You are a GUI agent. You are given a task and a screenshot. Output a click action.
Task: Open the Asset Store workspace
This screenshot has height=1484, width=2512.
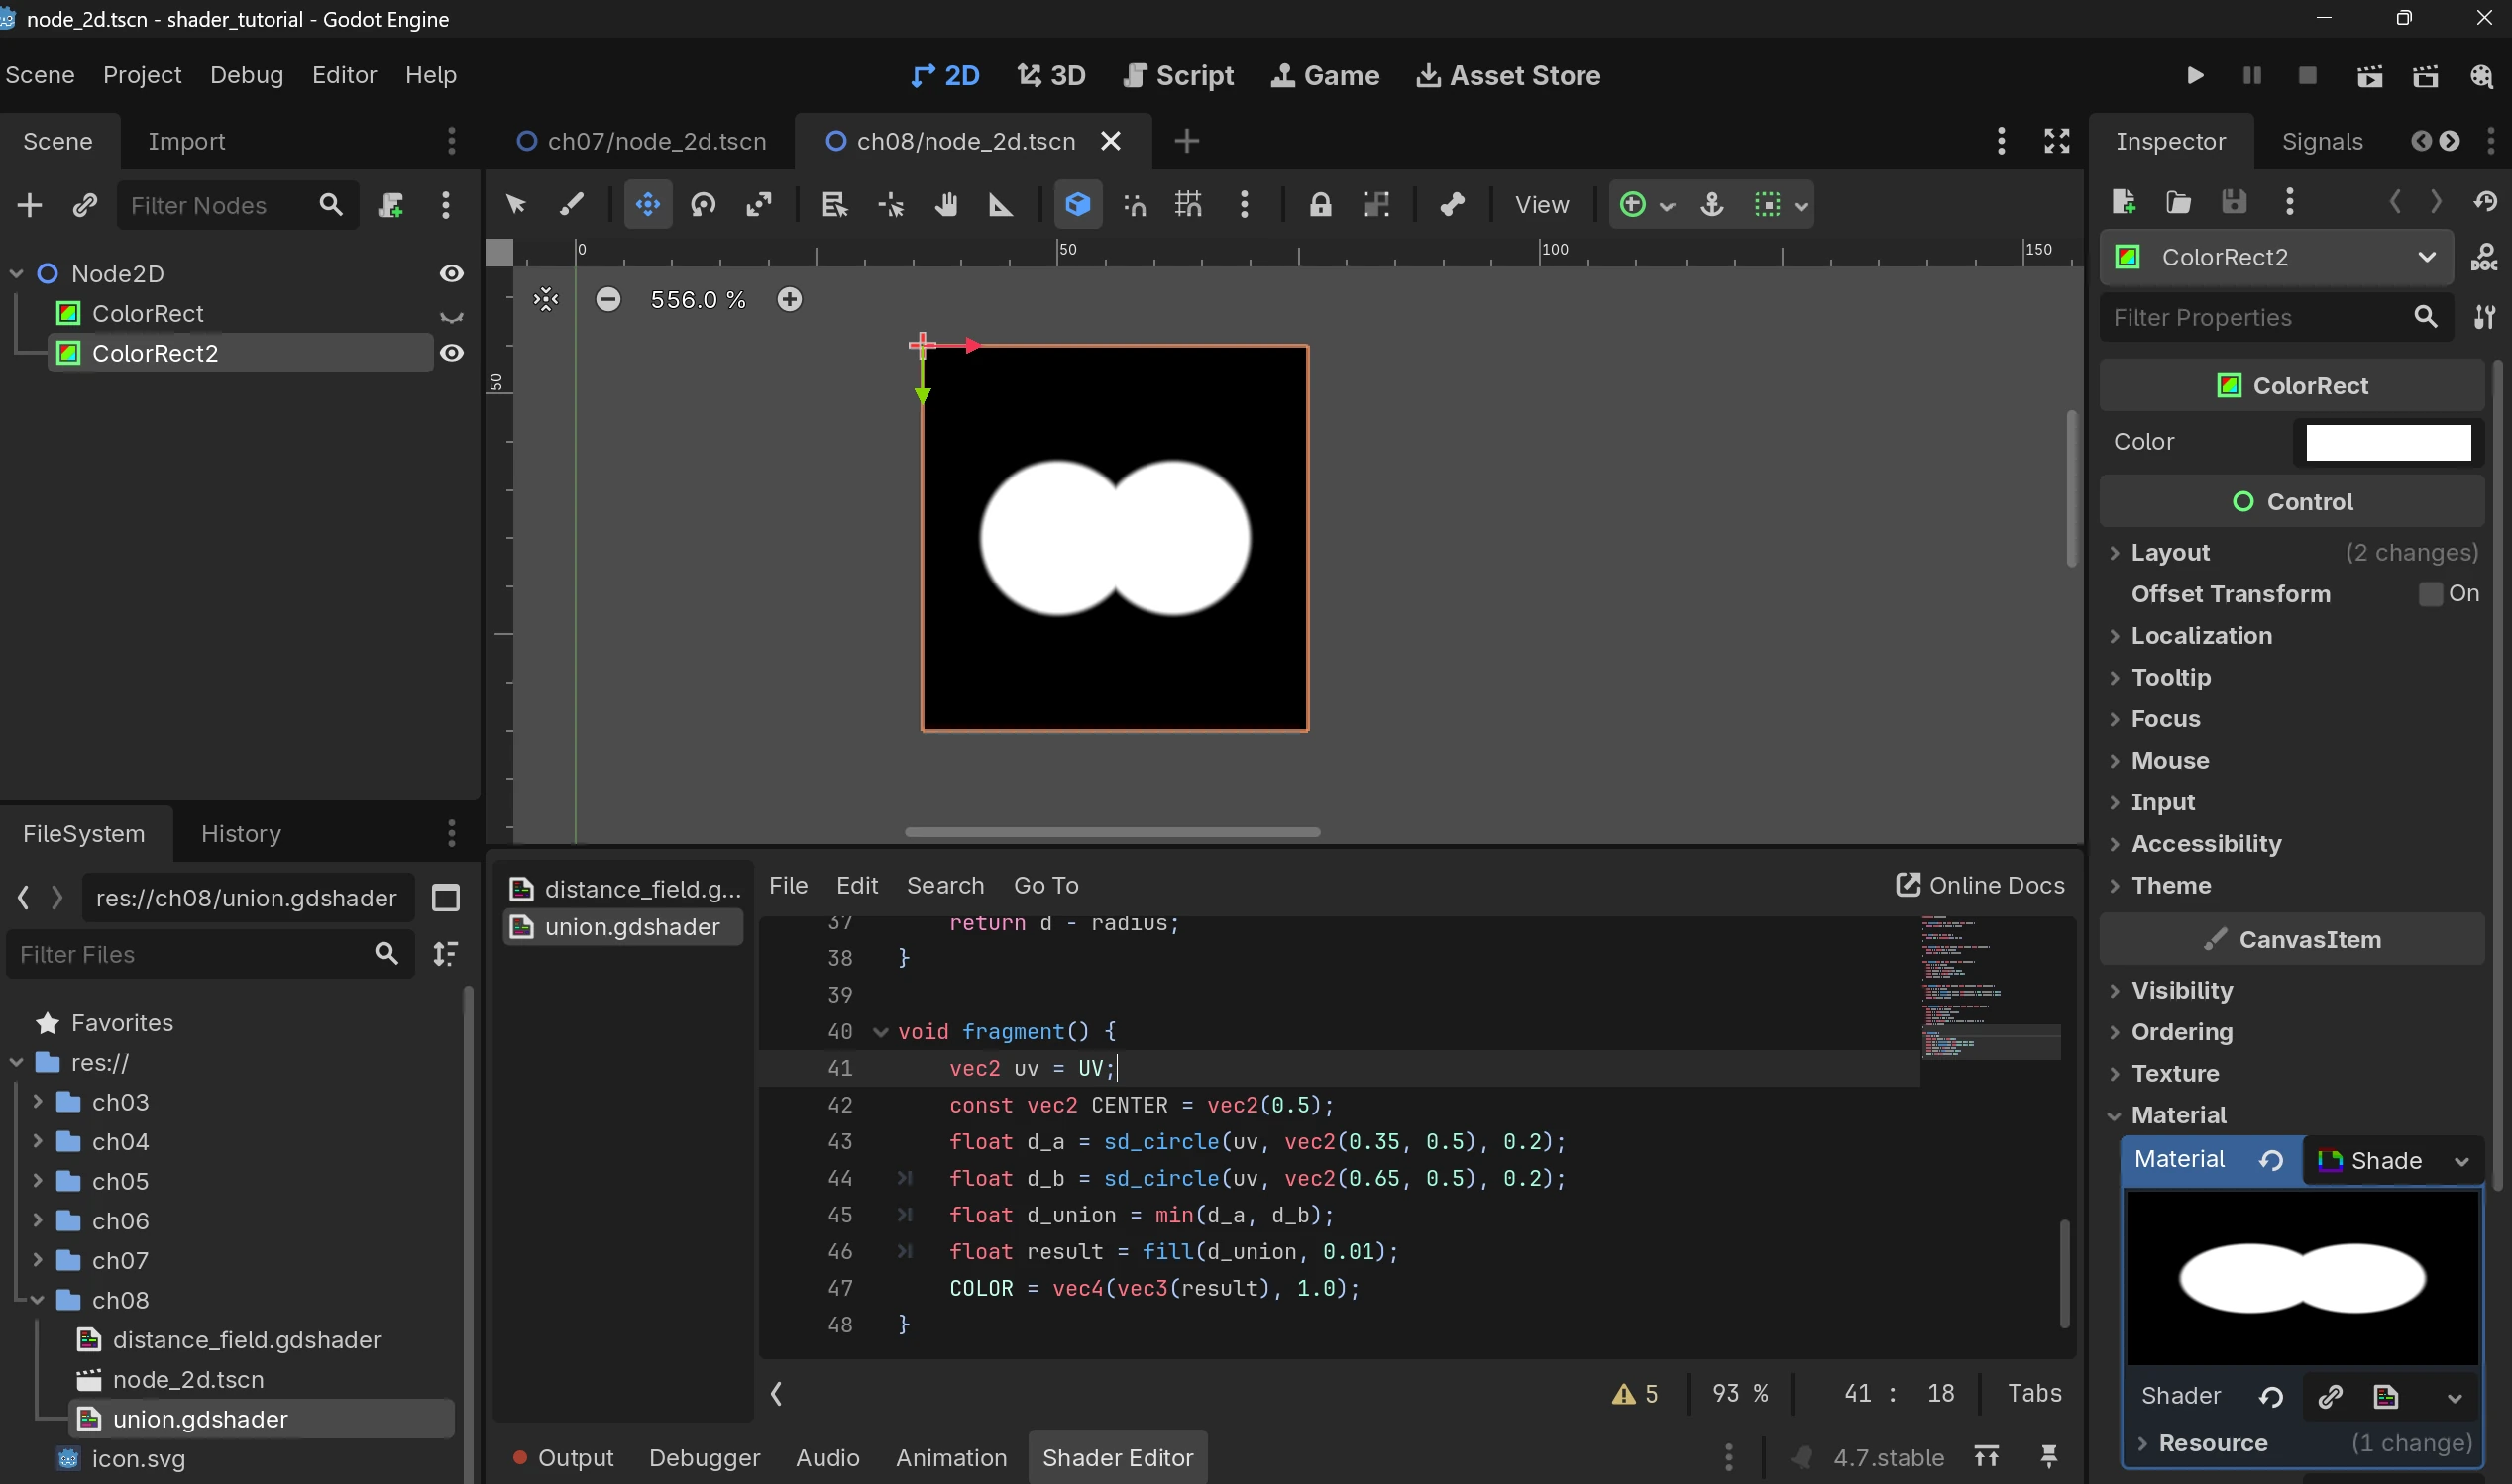[1508, 76]
